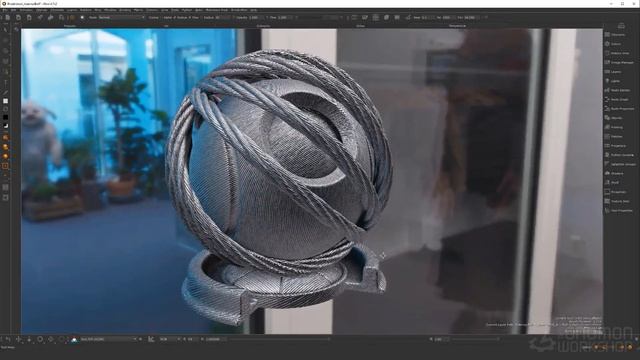Open the Channels menu
640x360 pixels.
tap(57, 10)
